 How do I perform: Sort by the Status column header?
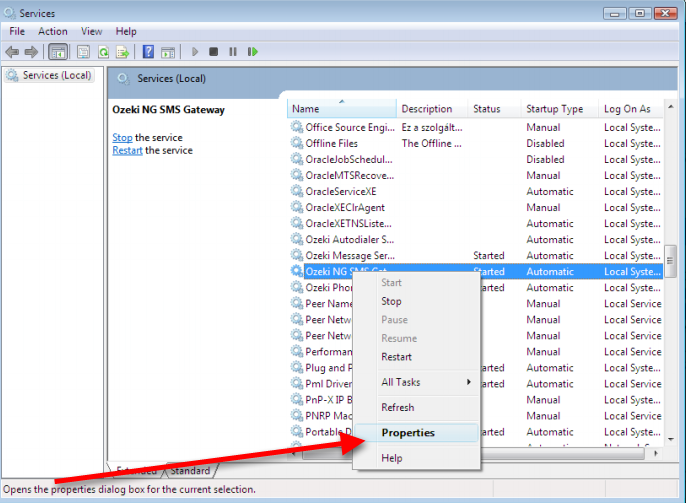[x=495, y=108]
